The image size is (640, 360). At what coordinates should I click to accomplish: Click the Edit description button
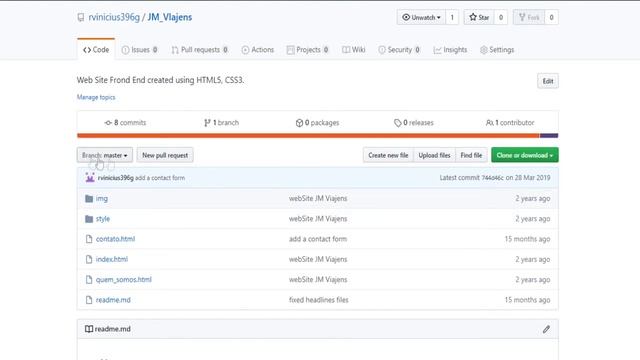pos(548,81)
